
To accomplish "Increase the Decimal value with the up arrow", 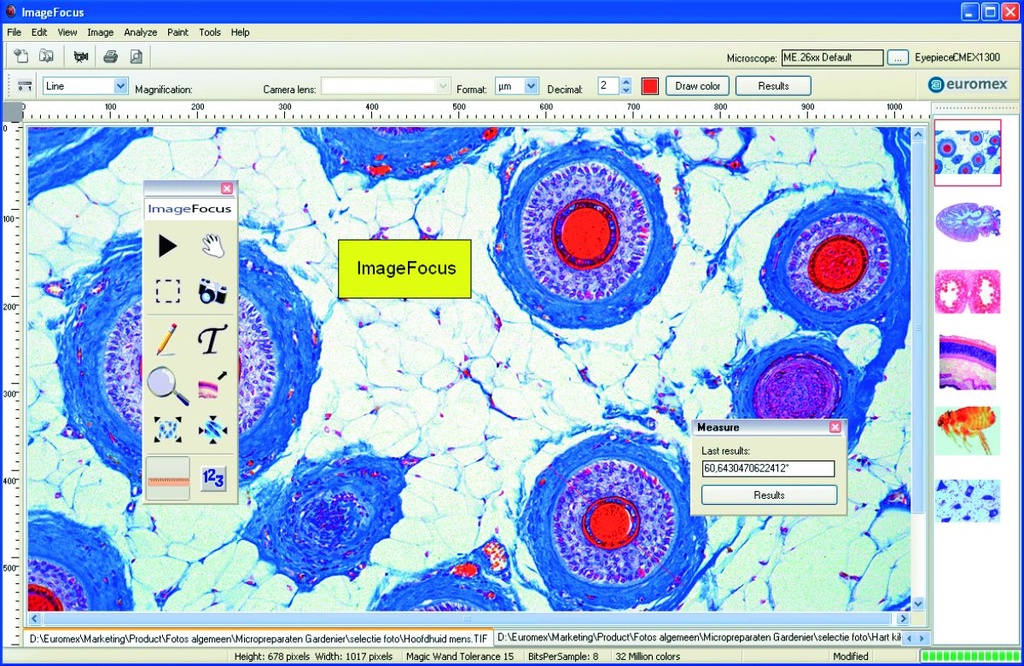I will (x=626, y=82).
